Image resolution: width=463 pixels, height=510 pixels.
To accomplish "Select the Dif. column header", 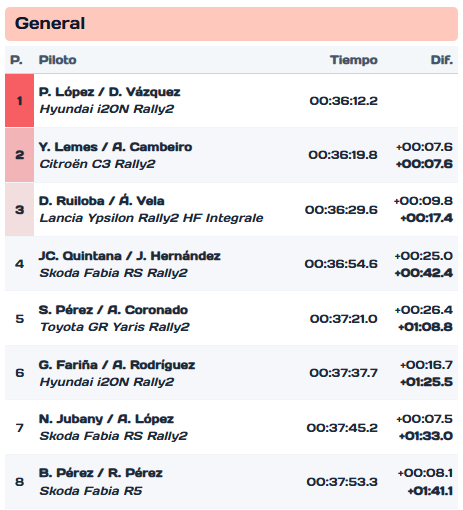I will [442, 60].
